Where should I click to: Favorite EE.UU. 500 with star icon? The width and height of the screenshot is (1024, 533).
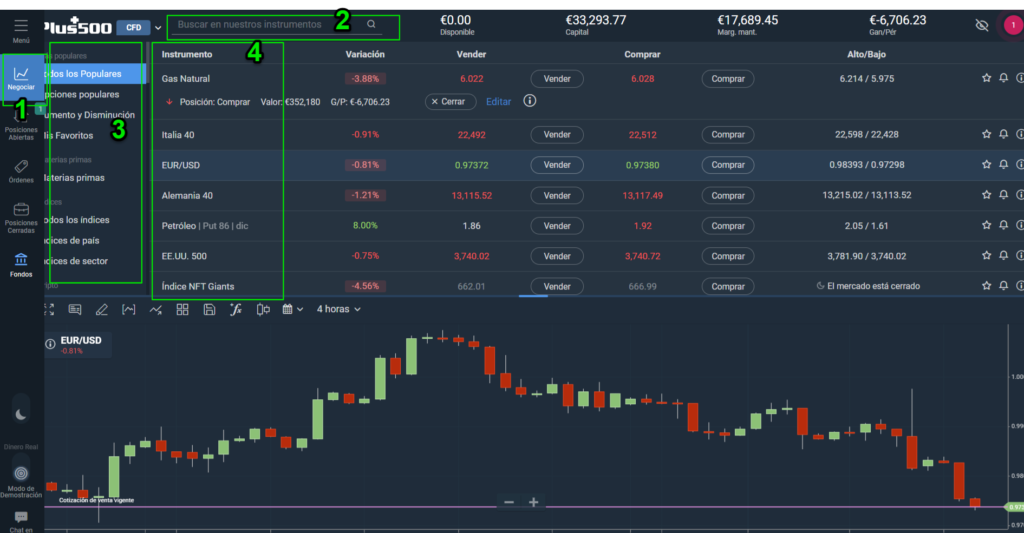pos(986,255)
